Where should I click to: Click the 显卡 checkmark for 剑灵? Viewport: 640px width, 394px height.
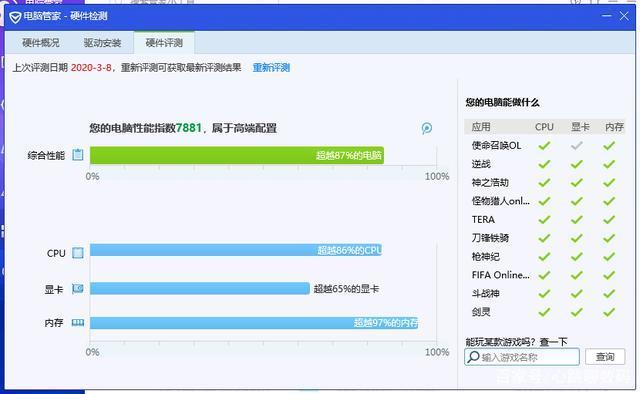click(x=576, y=312)
